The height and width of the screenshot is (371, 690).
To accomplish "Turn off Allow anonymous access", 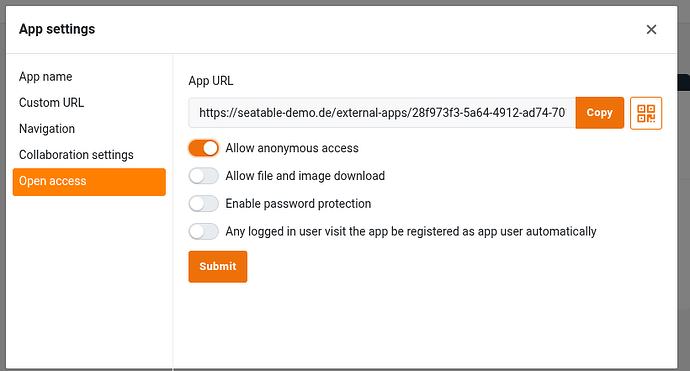I will (204, 148).
